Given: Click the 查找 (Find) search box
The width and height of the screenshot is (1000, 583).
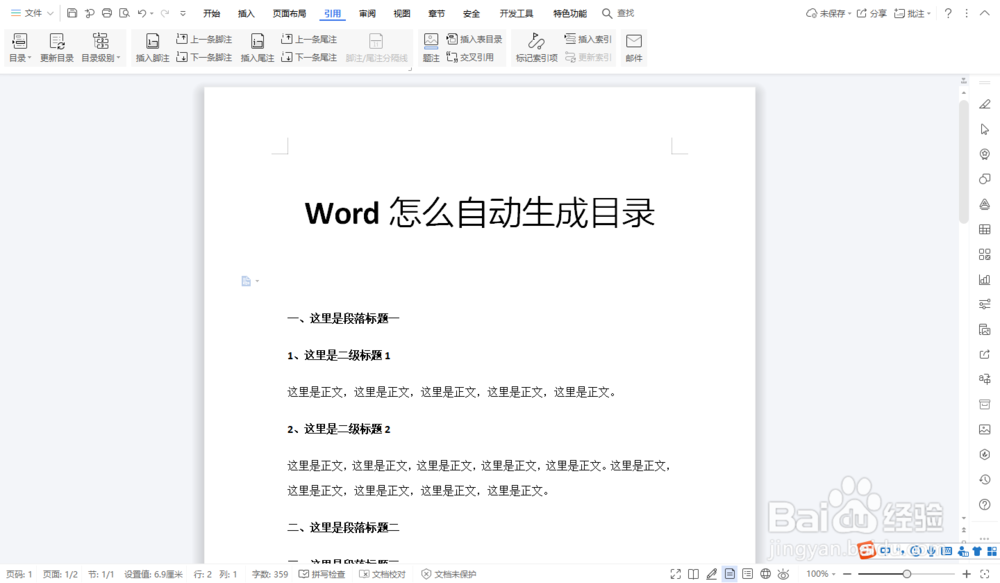Looking at the screenshot, I should click(618, 13).
